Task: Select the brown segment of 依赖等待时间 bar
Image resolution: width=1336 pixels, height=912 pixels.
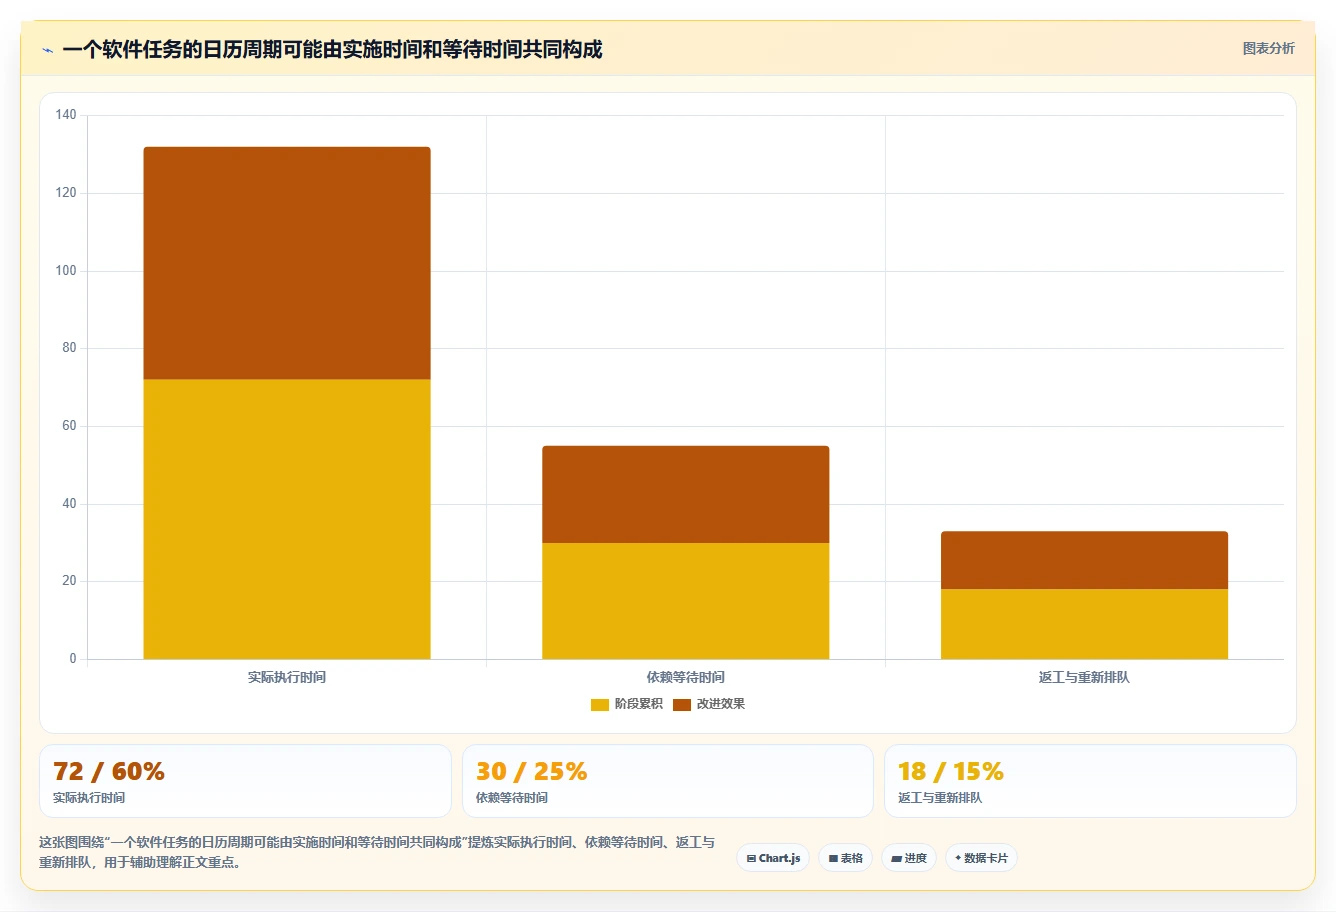Action: pyautogui.click(x=686, y=494)
